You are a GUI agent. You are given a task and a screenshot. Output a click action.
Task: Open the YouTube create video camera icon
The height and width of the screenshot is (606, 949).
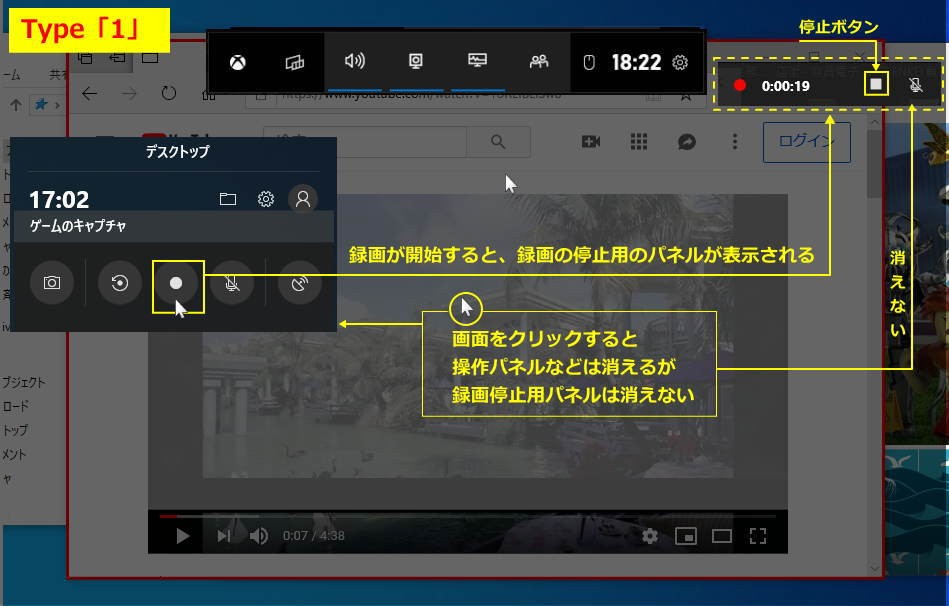(591, 142)
